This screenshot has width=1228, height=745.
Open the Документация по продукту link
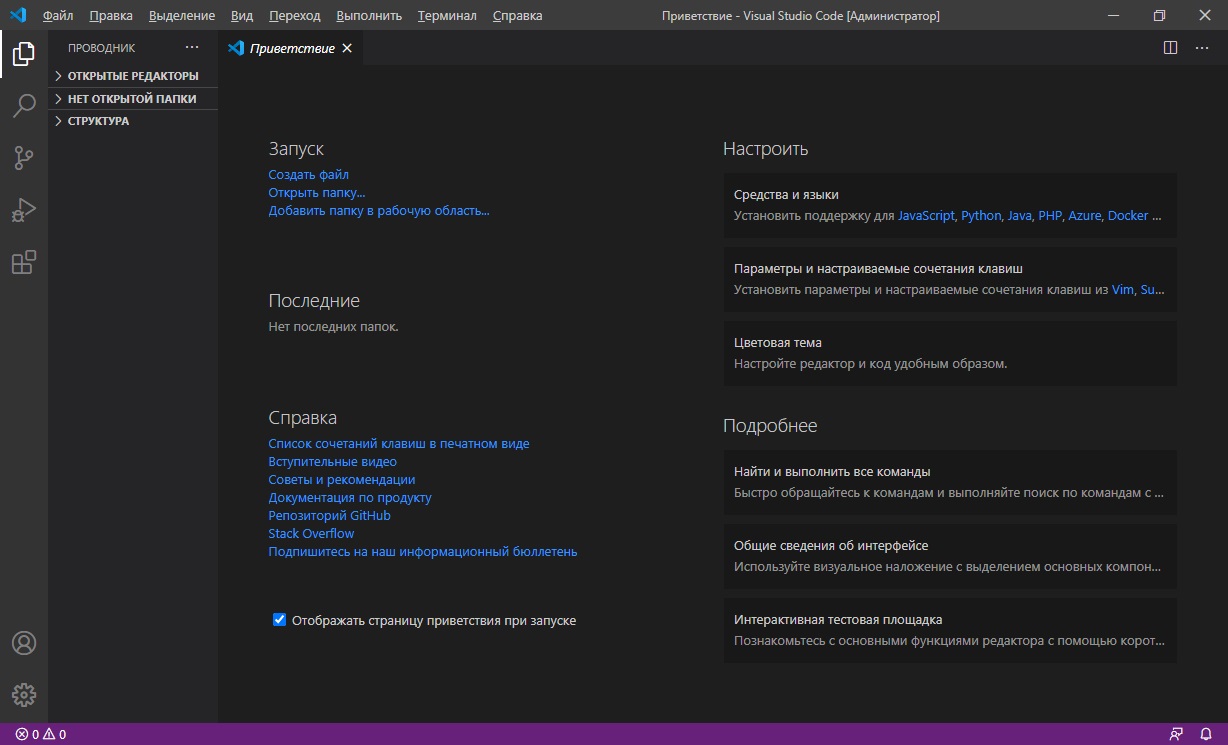click(x=350, y=498)
